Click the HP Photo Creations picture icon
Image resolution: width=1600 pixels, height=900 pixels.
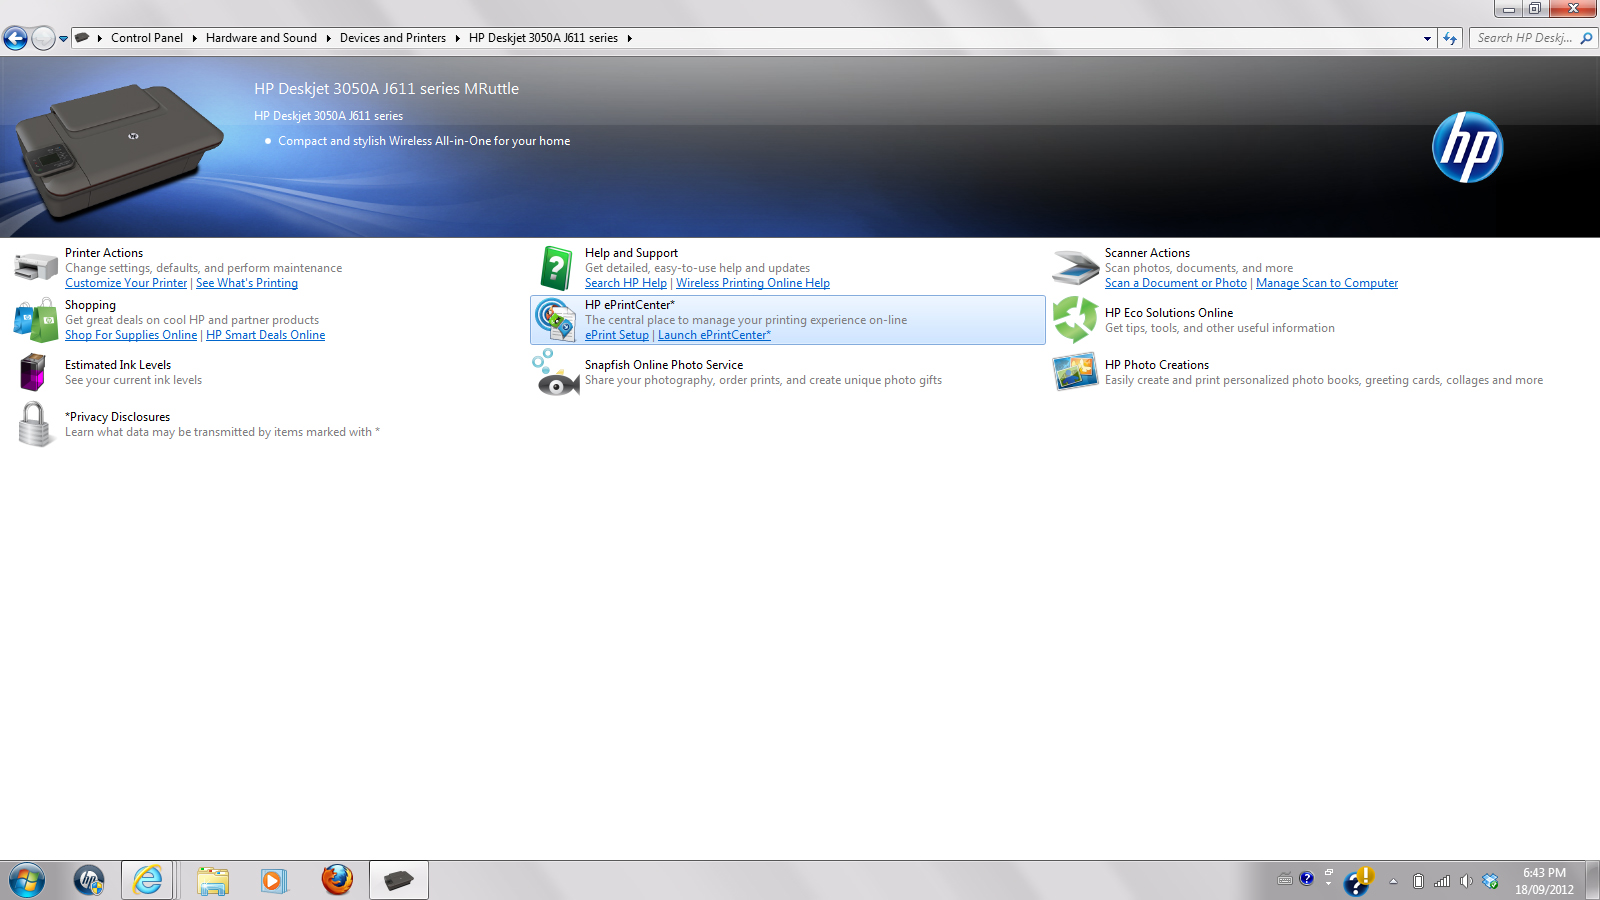click(1075, 372)
